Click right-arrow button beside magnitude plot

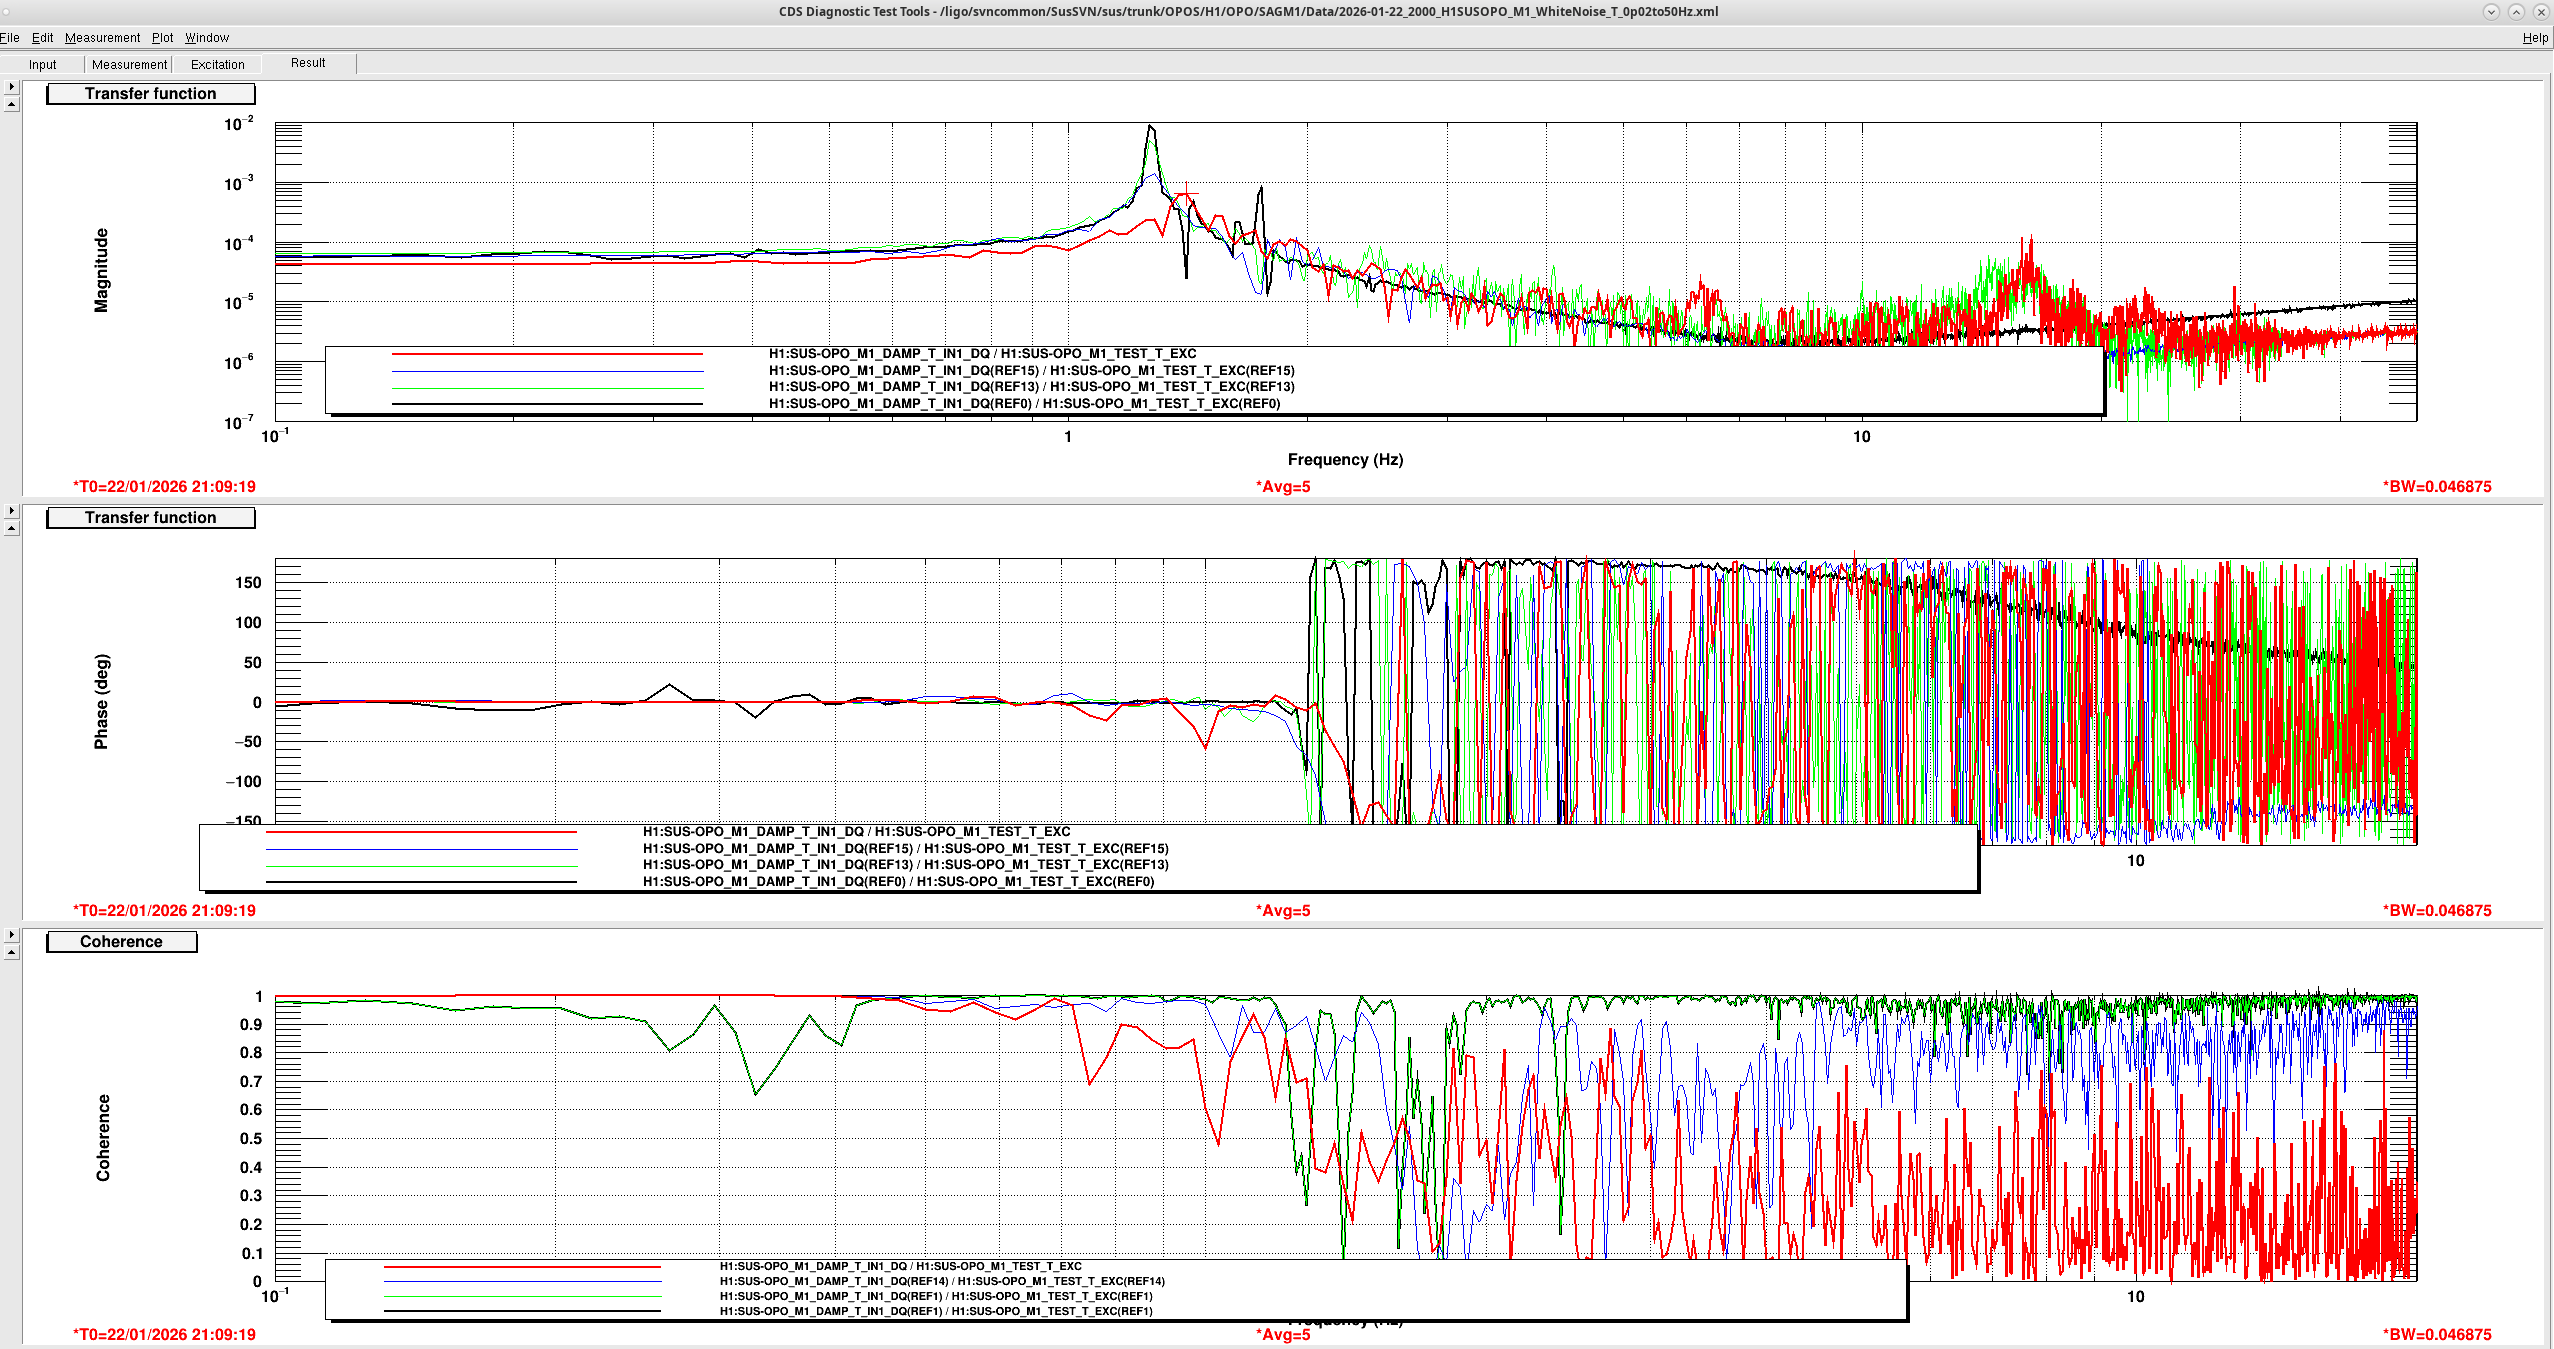[11, 87]
